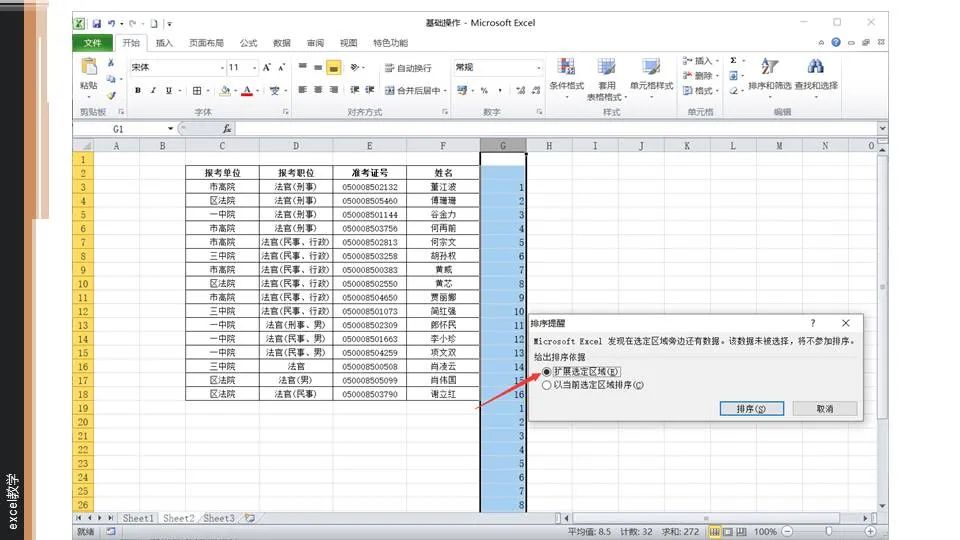The width and height of the screenshot is (960, 540).
Task: Click the Underline U icon
Action: [168, 90]
